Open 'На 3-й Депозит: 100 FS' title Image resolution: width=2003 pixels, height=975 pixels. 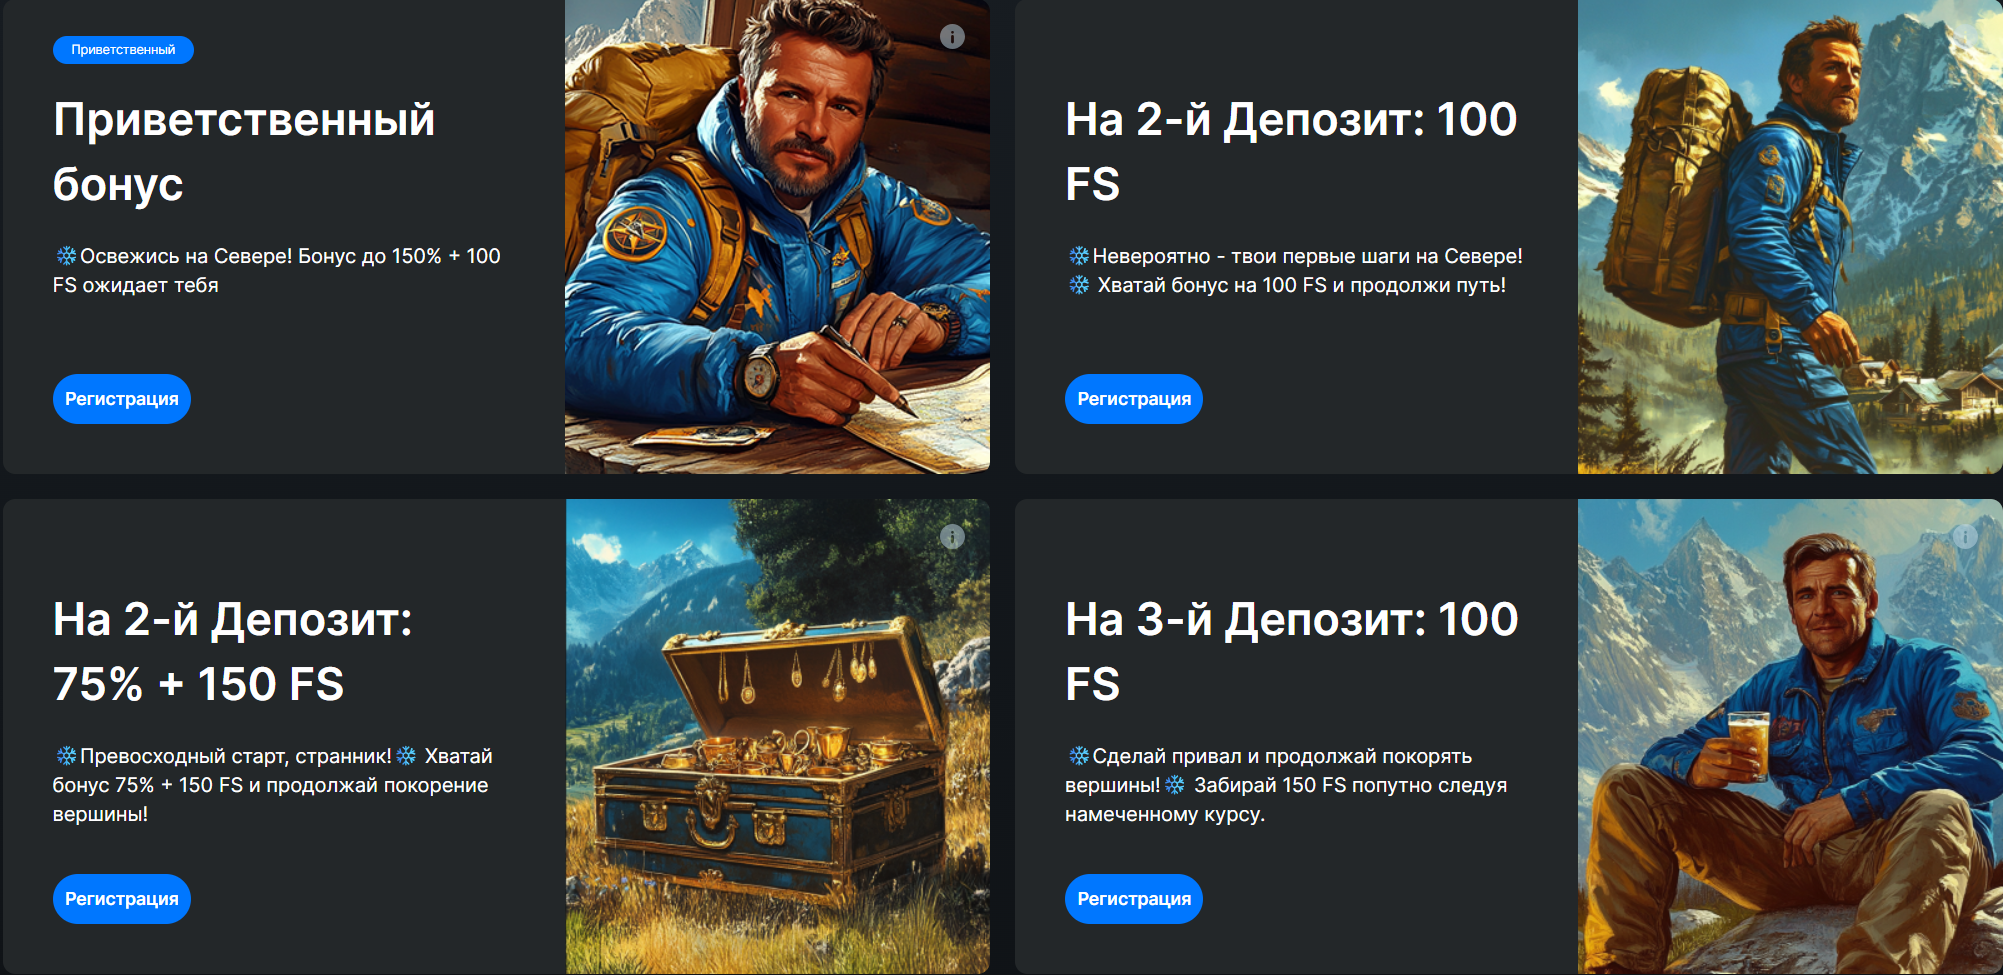pos(1292,652)
